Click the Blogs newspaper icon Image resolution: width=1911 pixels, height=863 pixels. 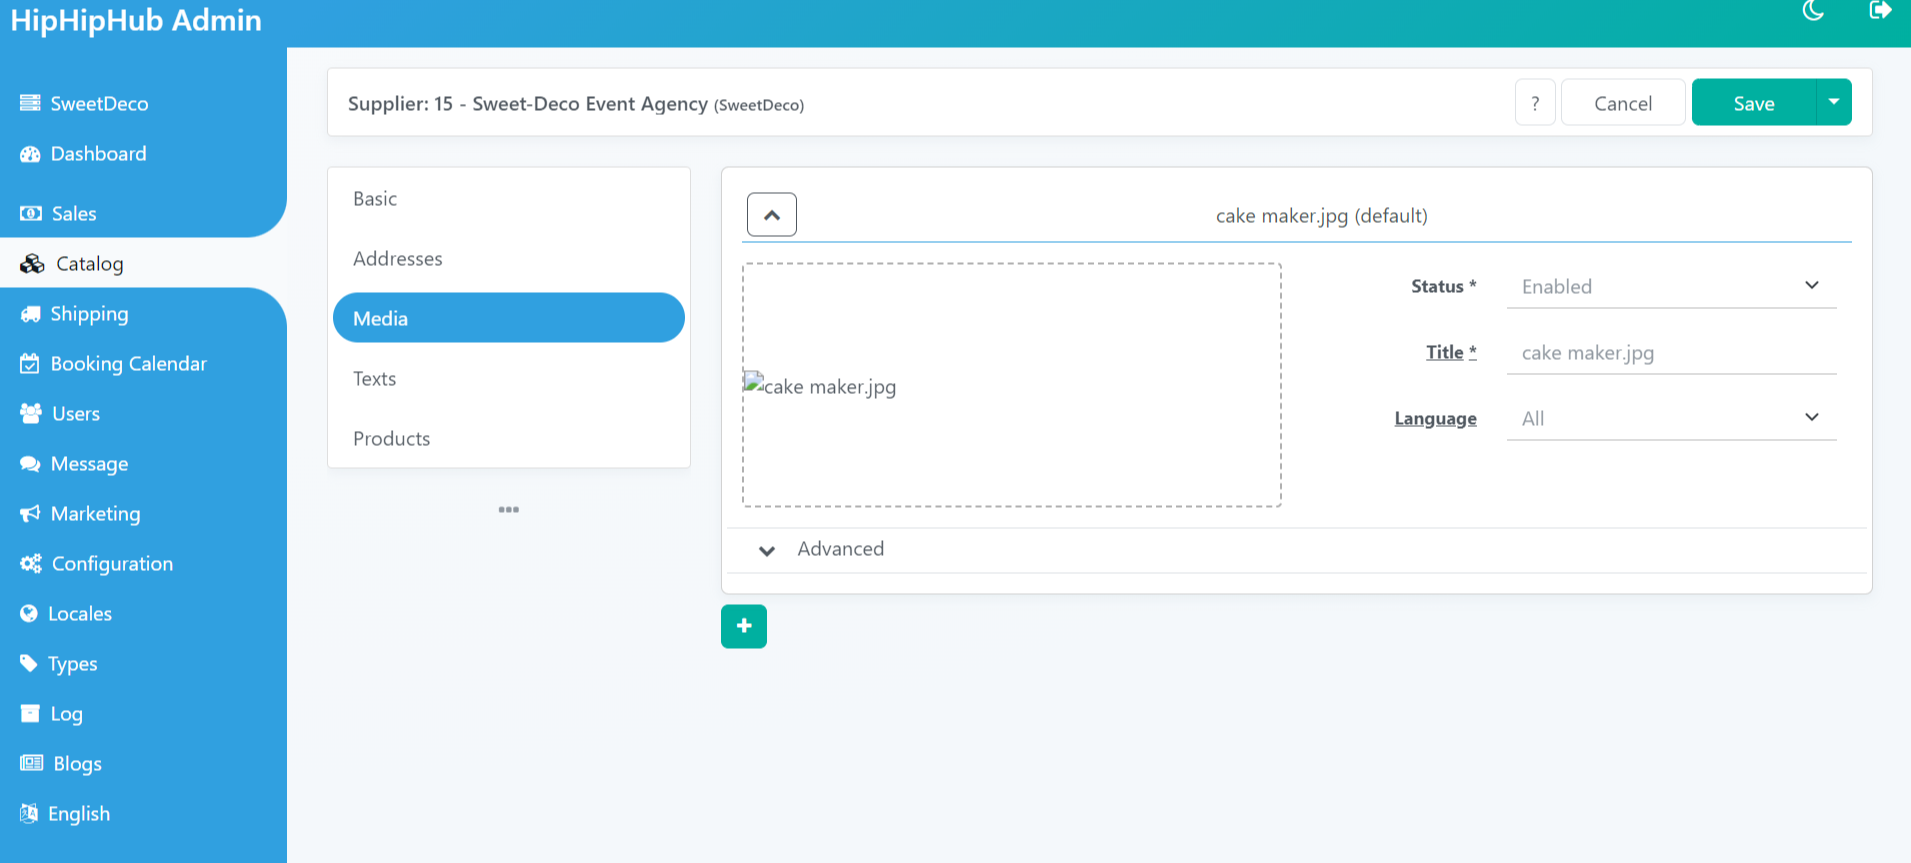[x=32, y=763]
